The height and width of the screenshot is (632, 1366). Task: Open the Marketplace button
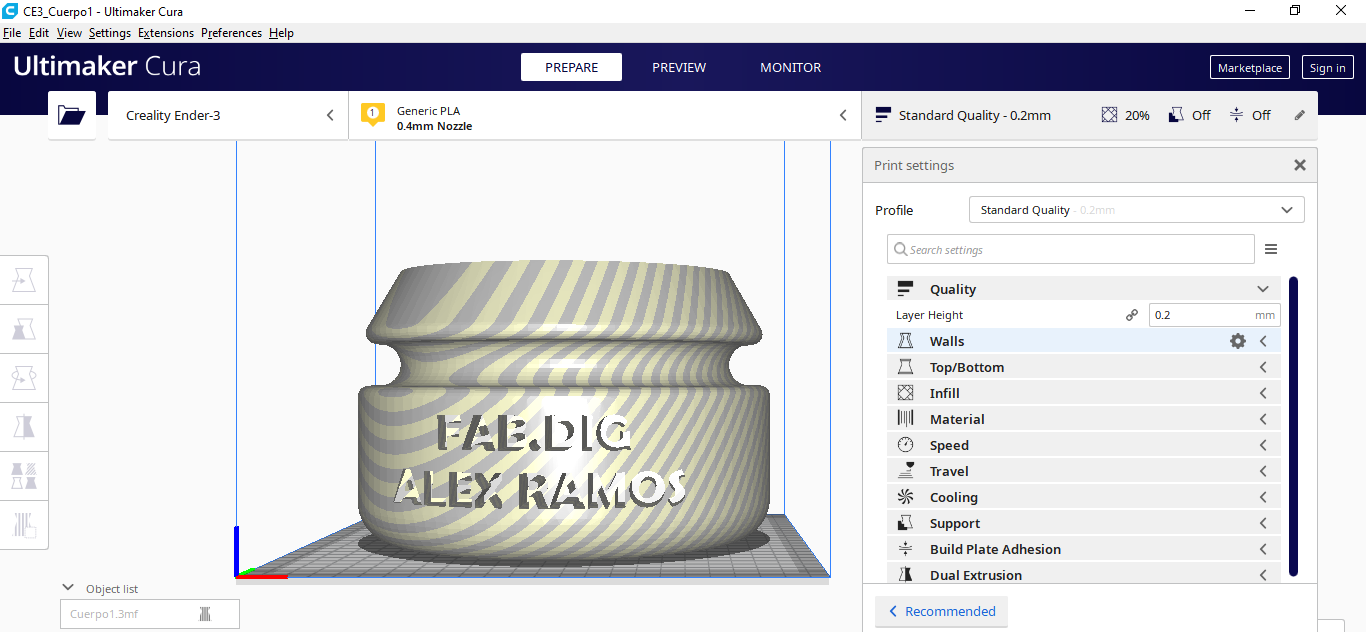(x=1250, y=67)
